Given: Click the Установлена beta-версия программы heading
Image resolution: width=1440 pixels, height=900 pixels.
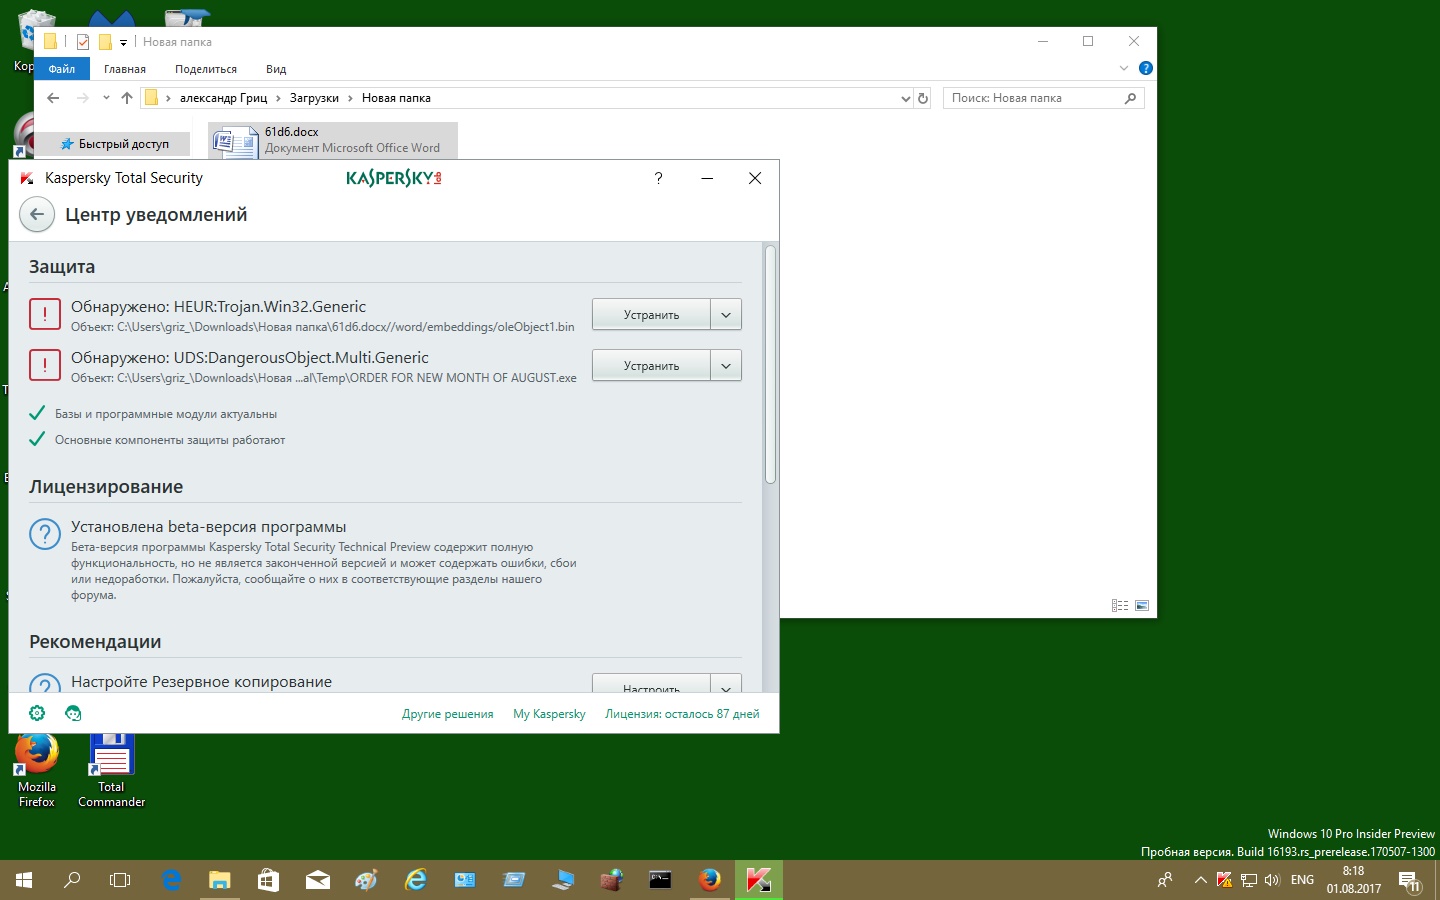Looking at the screenshot, I should [208, 527].
